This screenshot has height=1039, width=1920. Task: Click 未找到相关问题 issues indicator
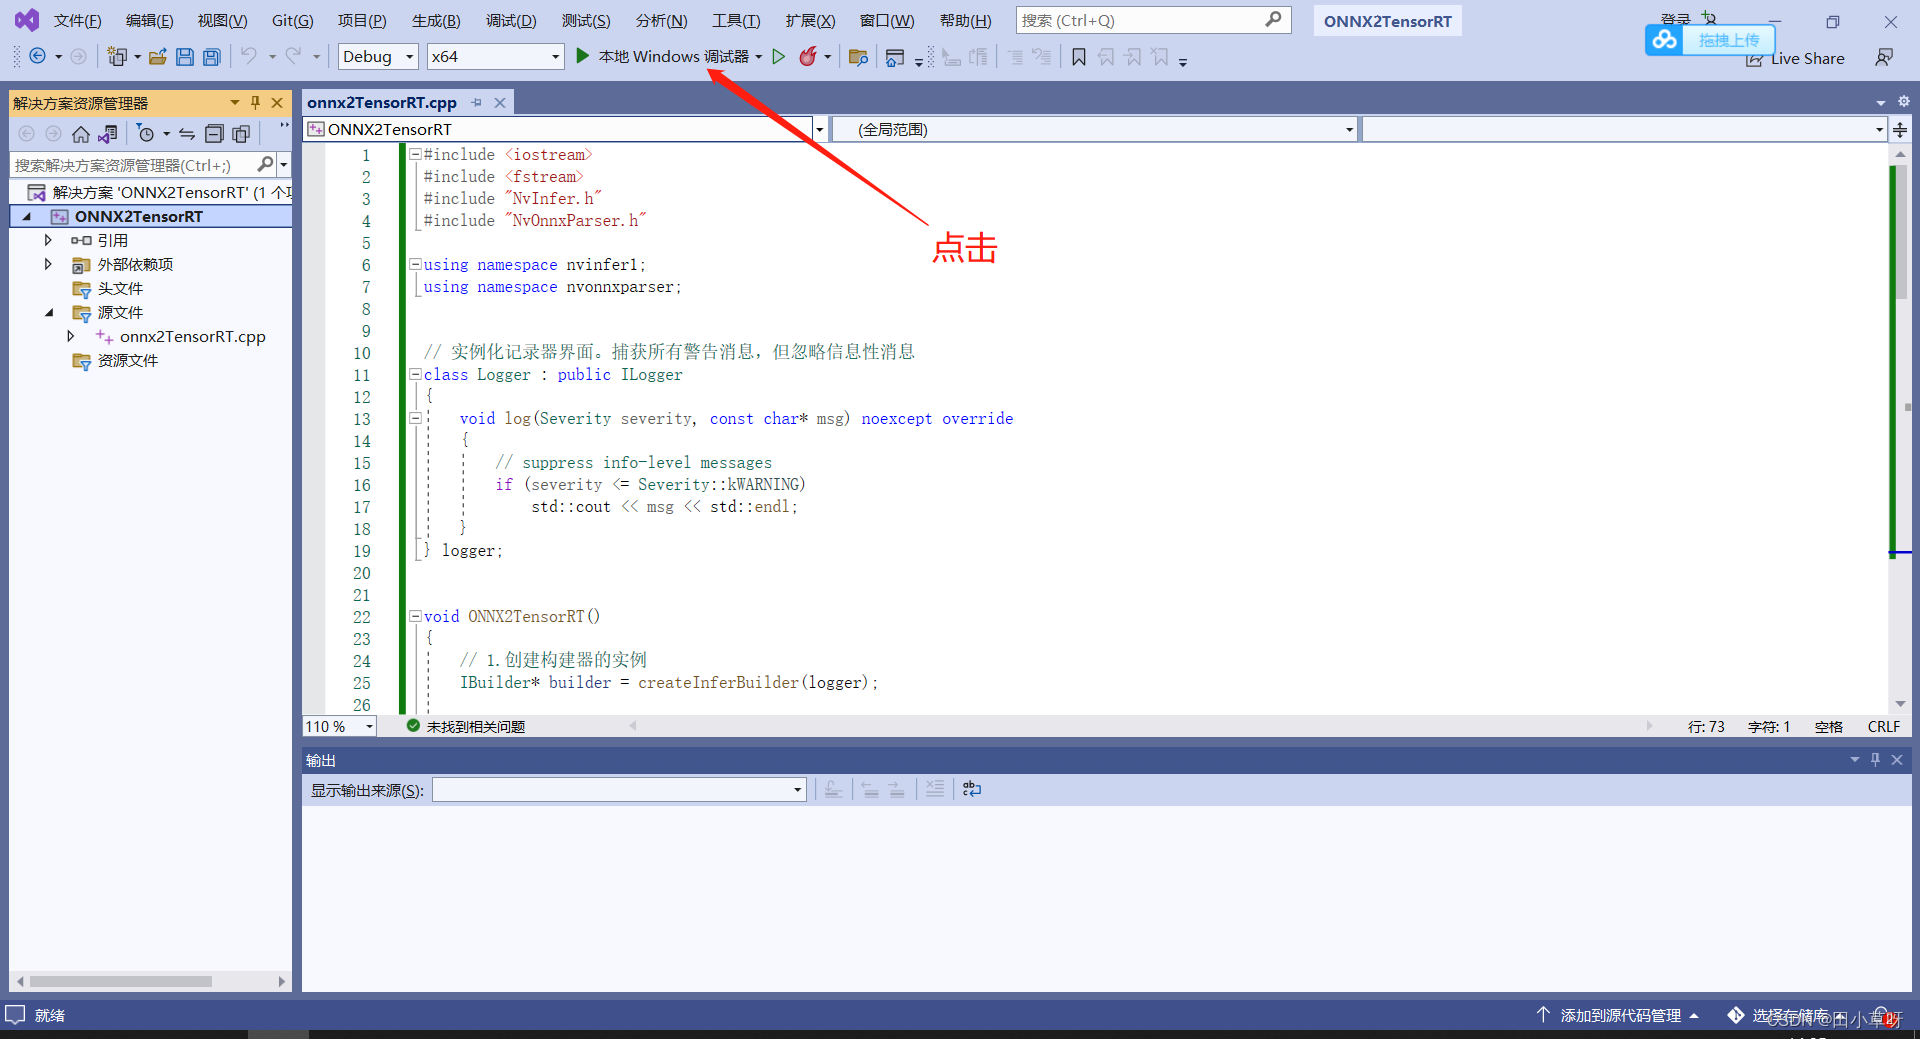466,727
